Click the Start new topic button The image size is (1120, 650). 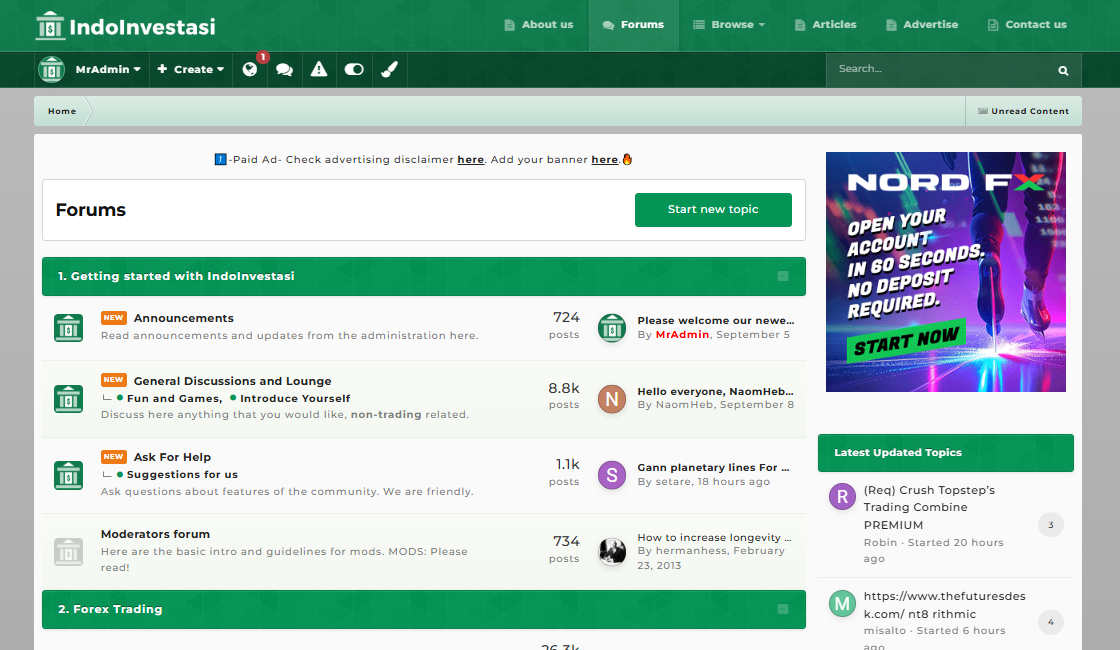coord(713,210)
